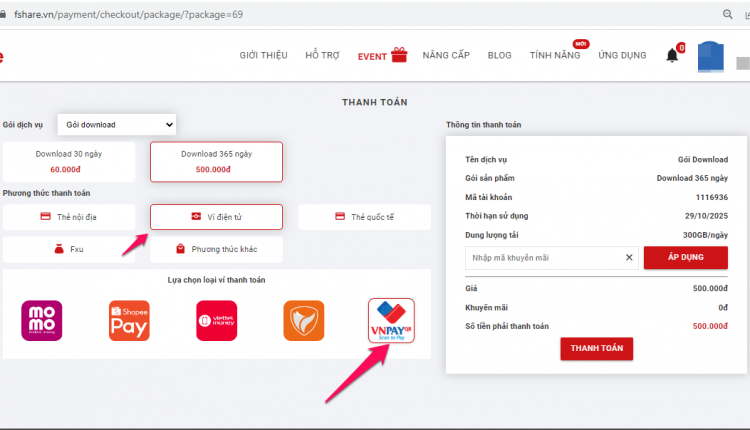This screenshot has height=430, width=750.
Task: Click the THANH TOÁN payment button
Action: click(596, 348)
